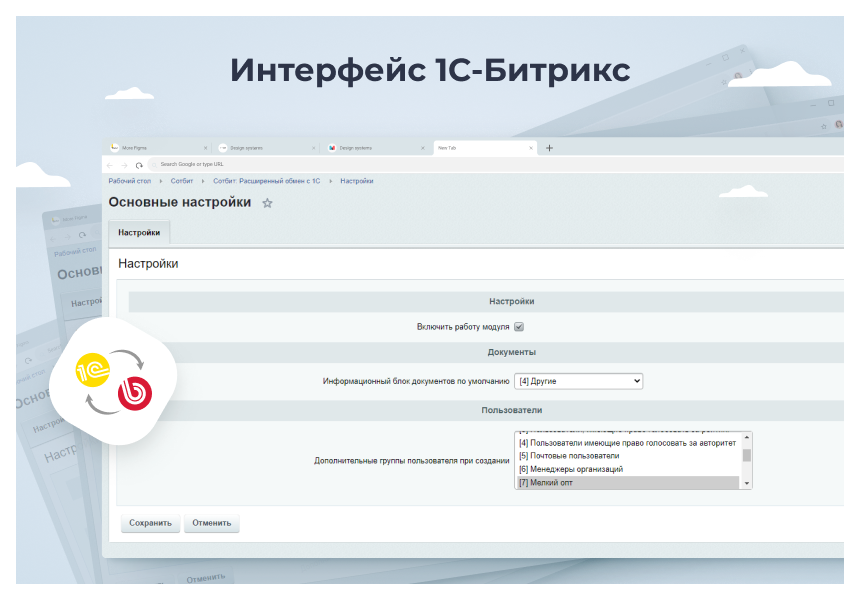The height and width of the screenshot is (600, 860).
Task: Switch to the Настройки tab
Action: click(x=141, y=231)
